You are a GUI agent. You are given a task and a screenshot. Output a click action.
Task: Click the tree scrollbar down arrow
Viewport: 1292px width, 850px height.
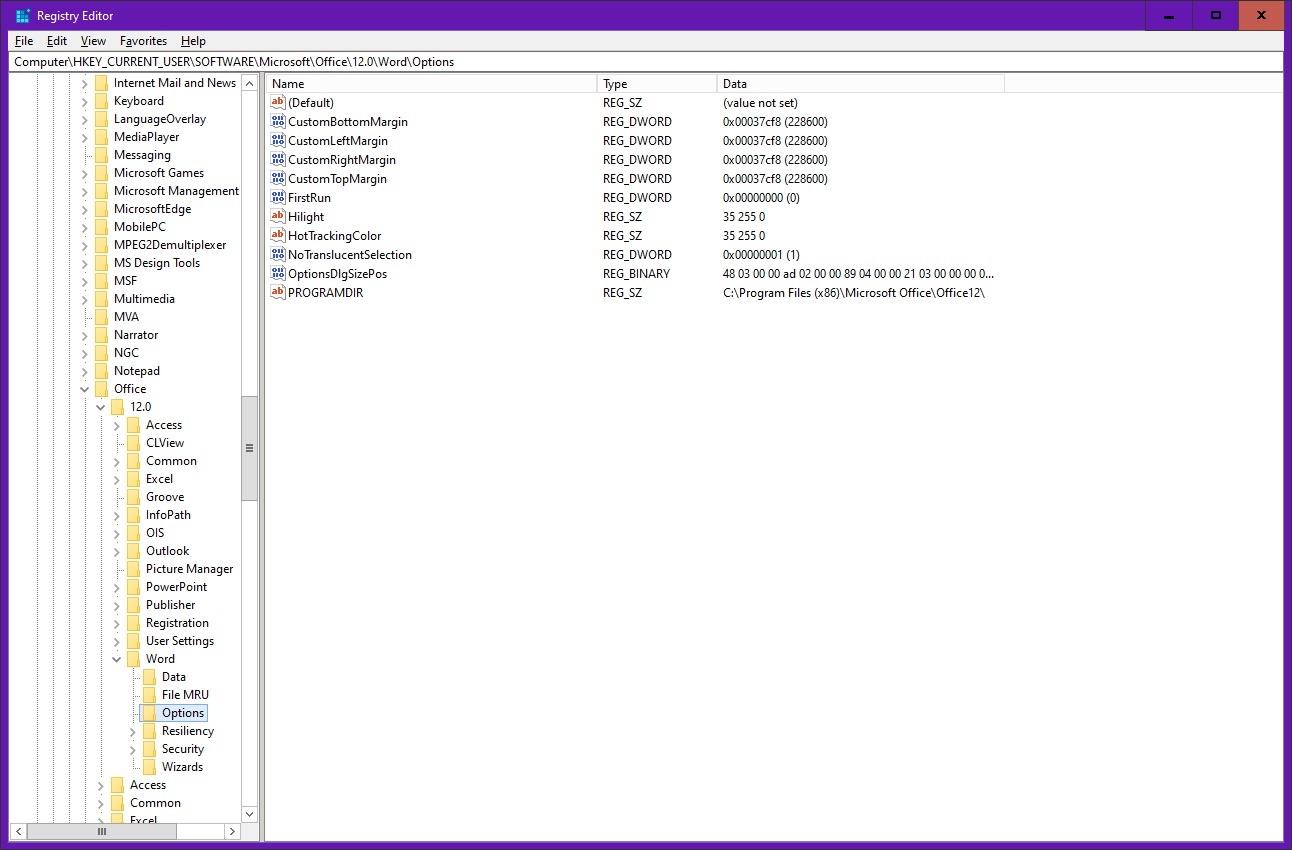coord(249,814)
